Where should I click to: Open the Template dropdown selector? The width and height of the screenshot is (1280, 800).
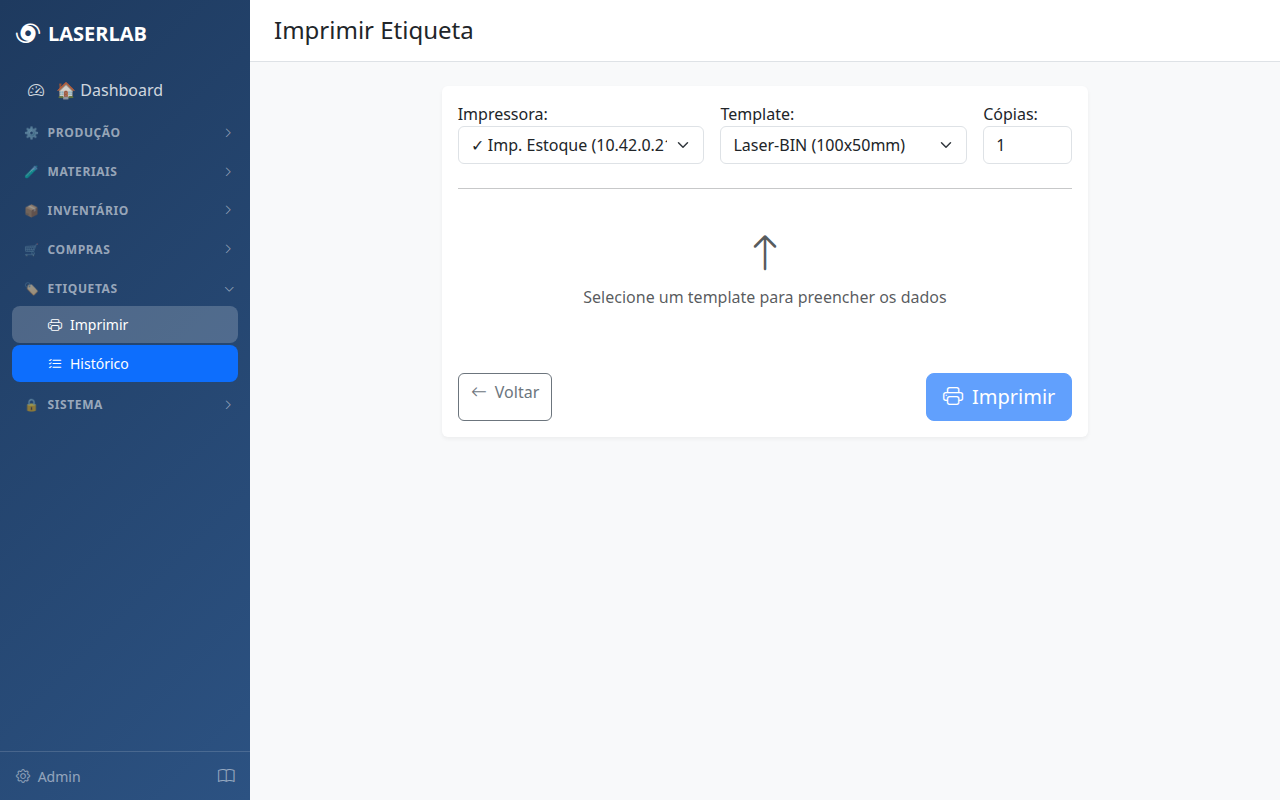click(x=842, y=145)
